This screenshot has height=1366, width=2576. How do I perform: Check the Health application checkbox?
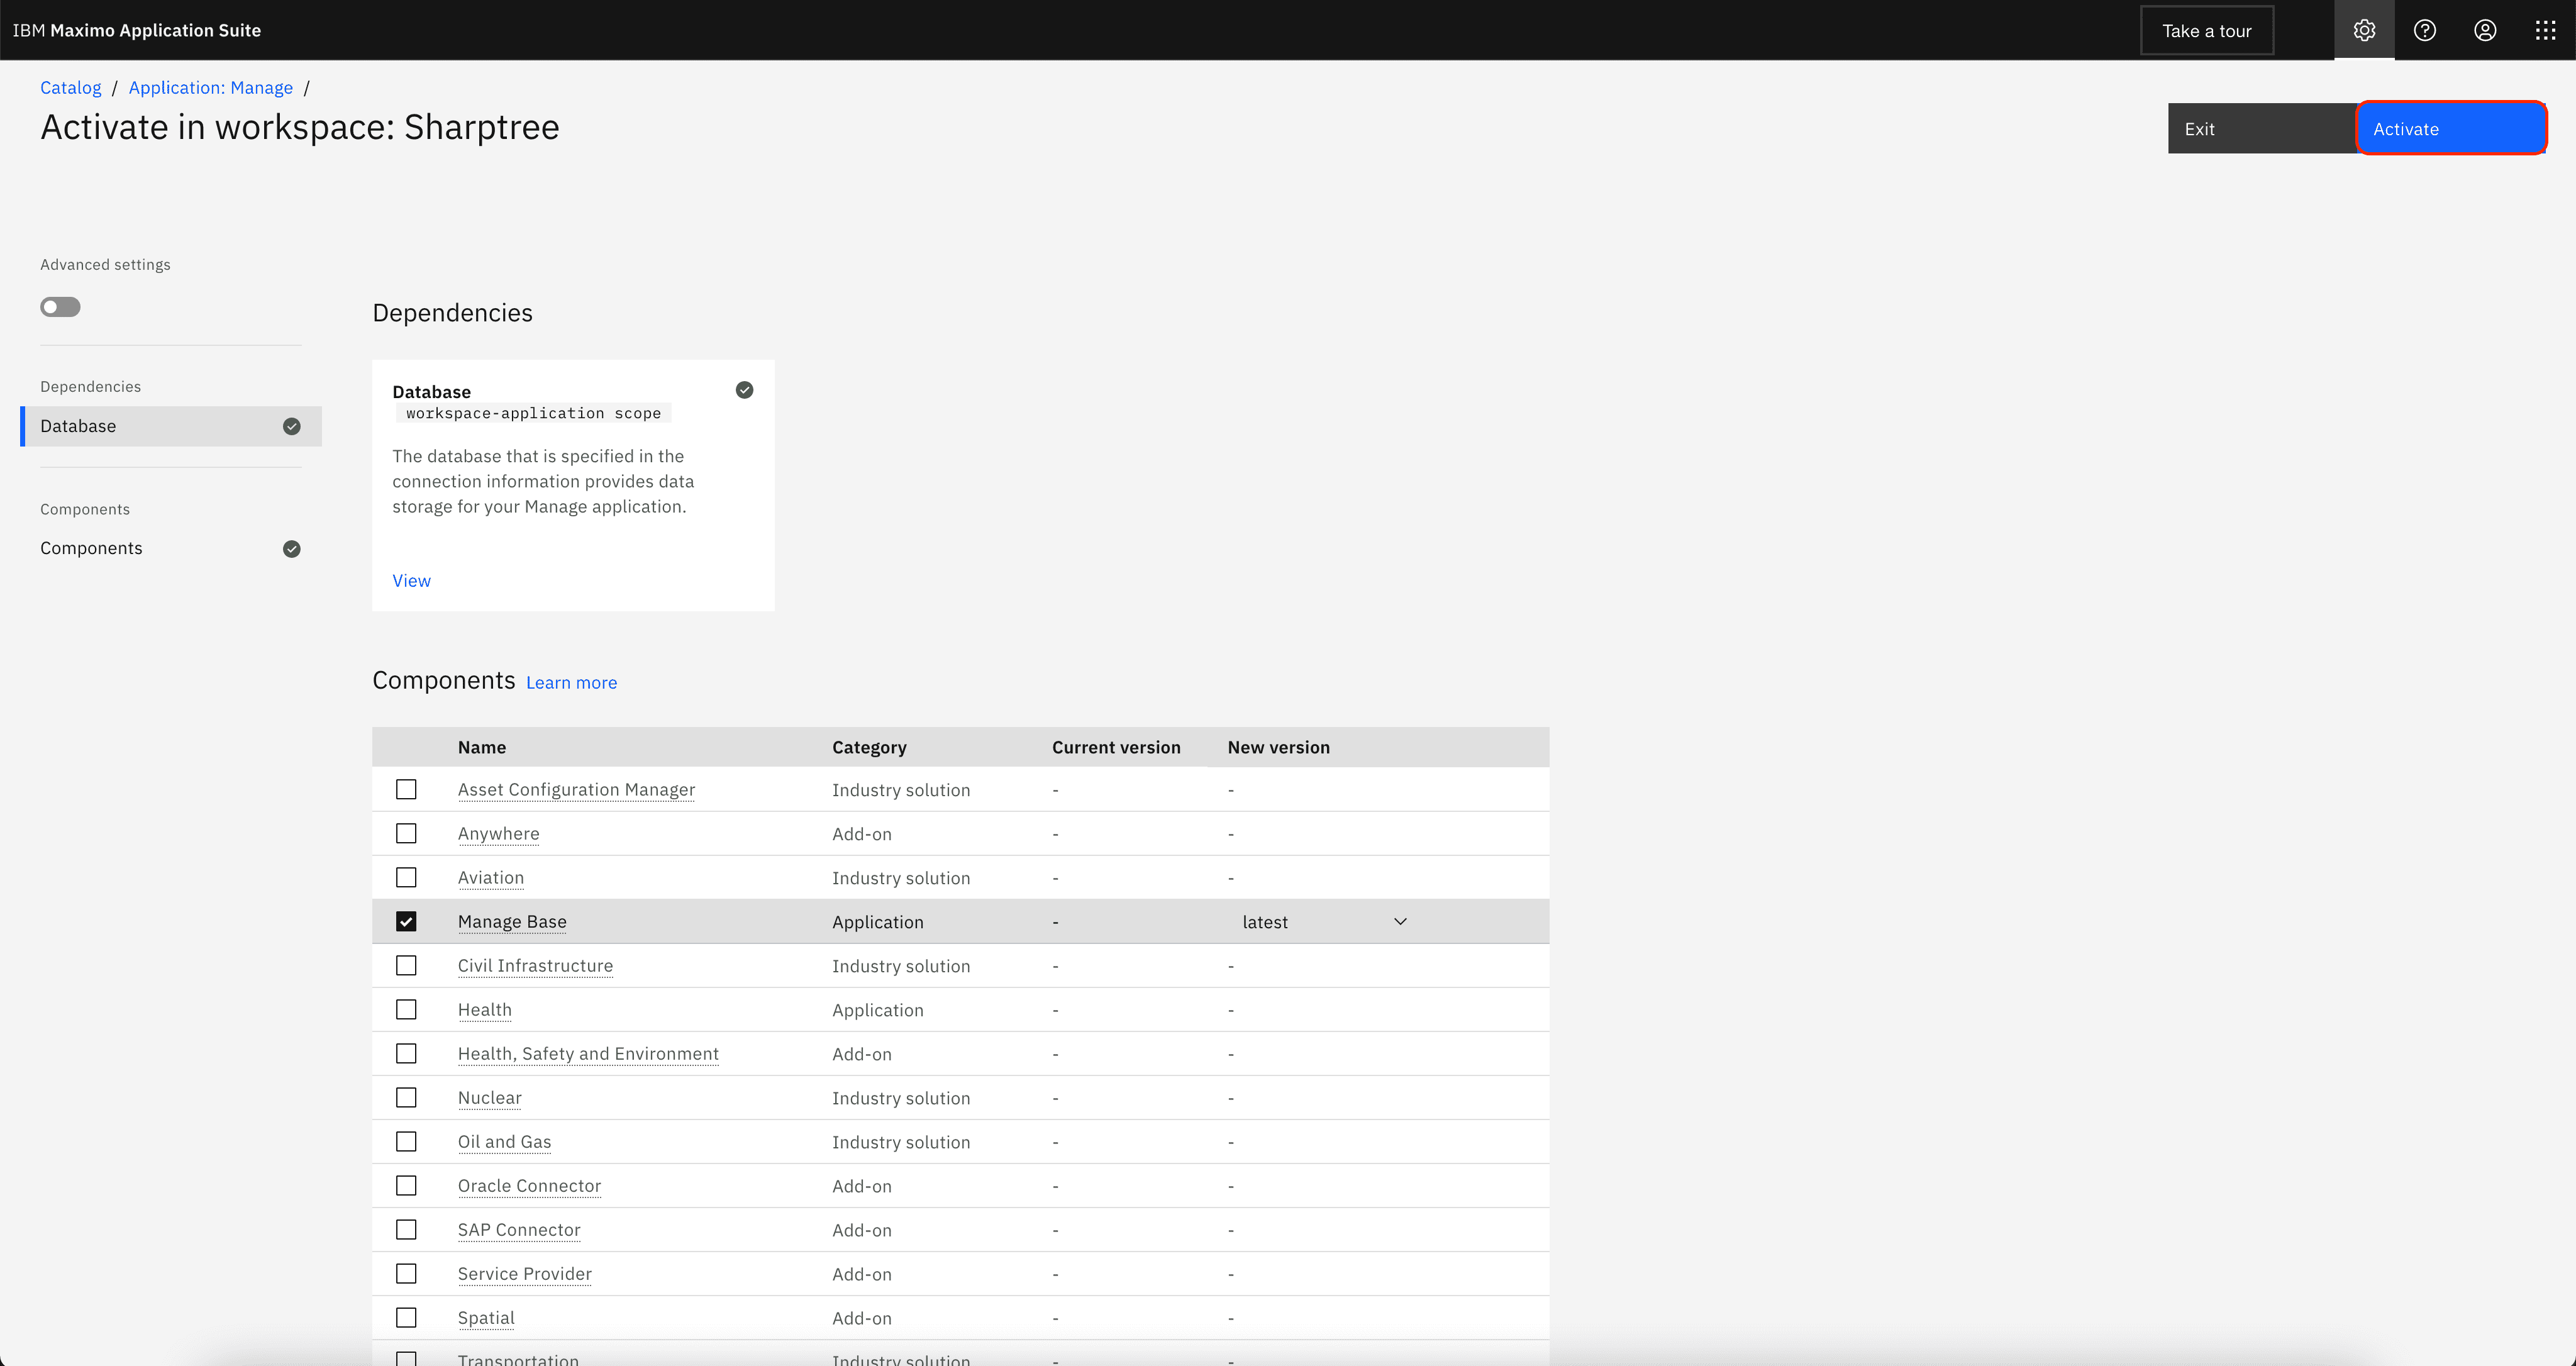tap(406, 1010)
